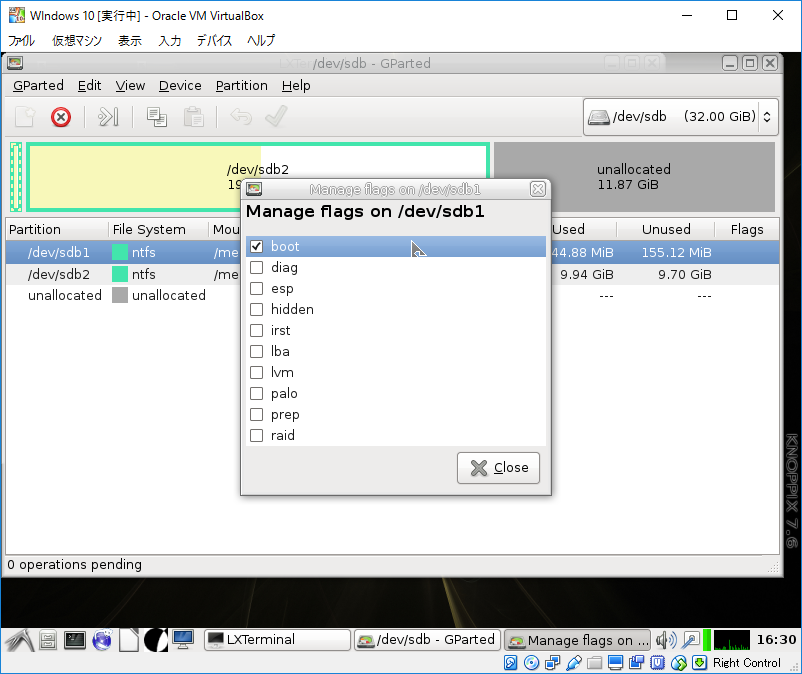Click the show desktop monitor icon
The height and width of the screenshot is (674, 802).
click(x=183, y=640)
